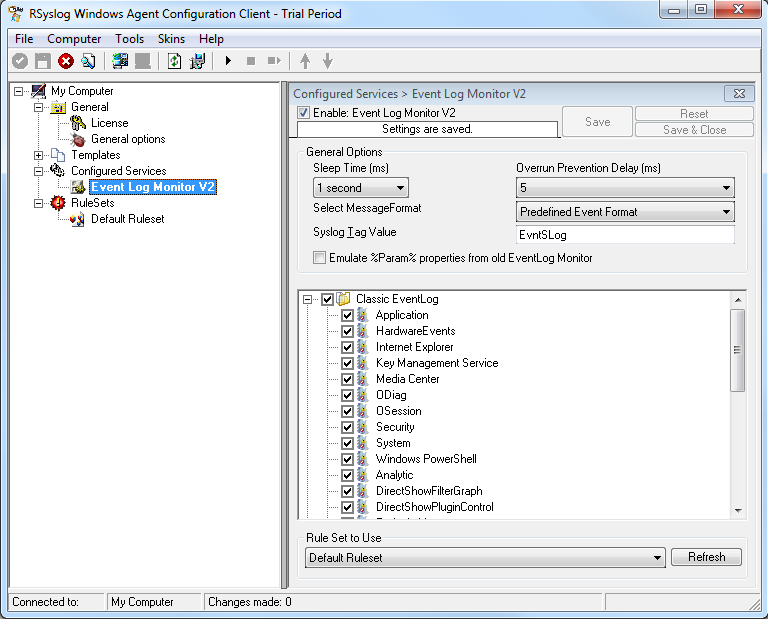Uncheck the Internet Explorer log checkbox
Image resolution: width=768 pixels, height=619 pixels.
(x=347, y=347)
